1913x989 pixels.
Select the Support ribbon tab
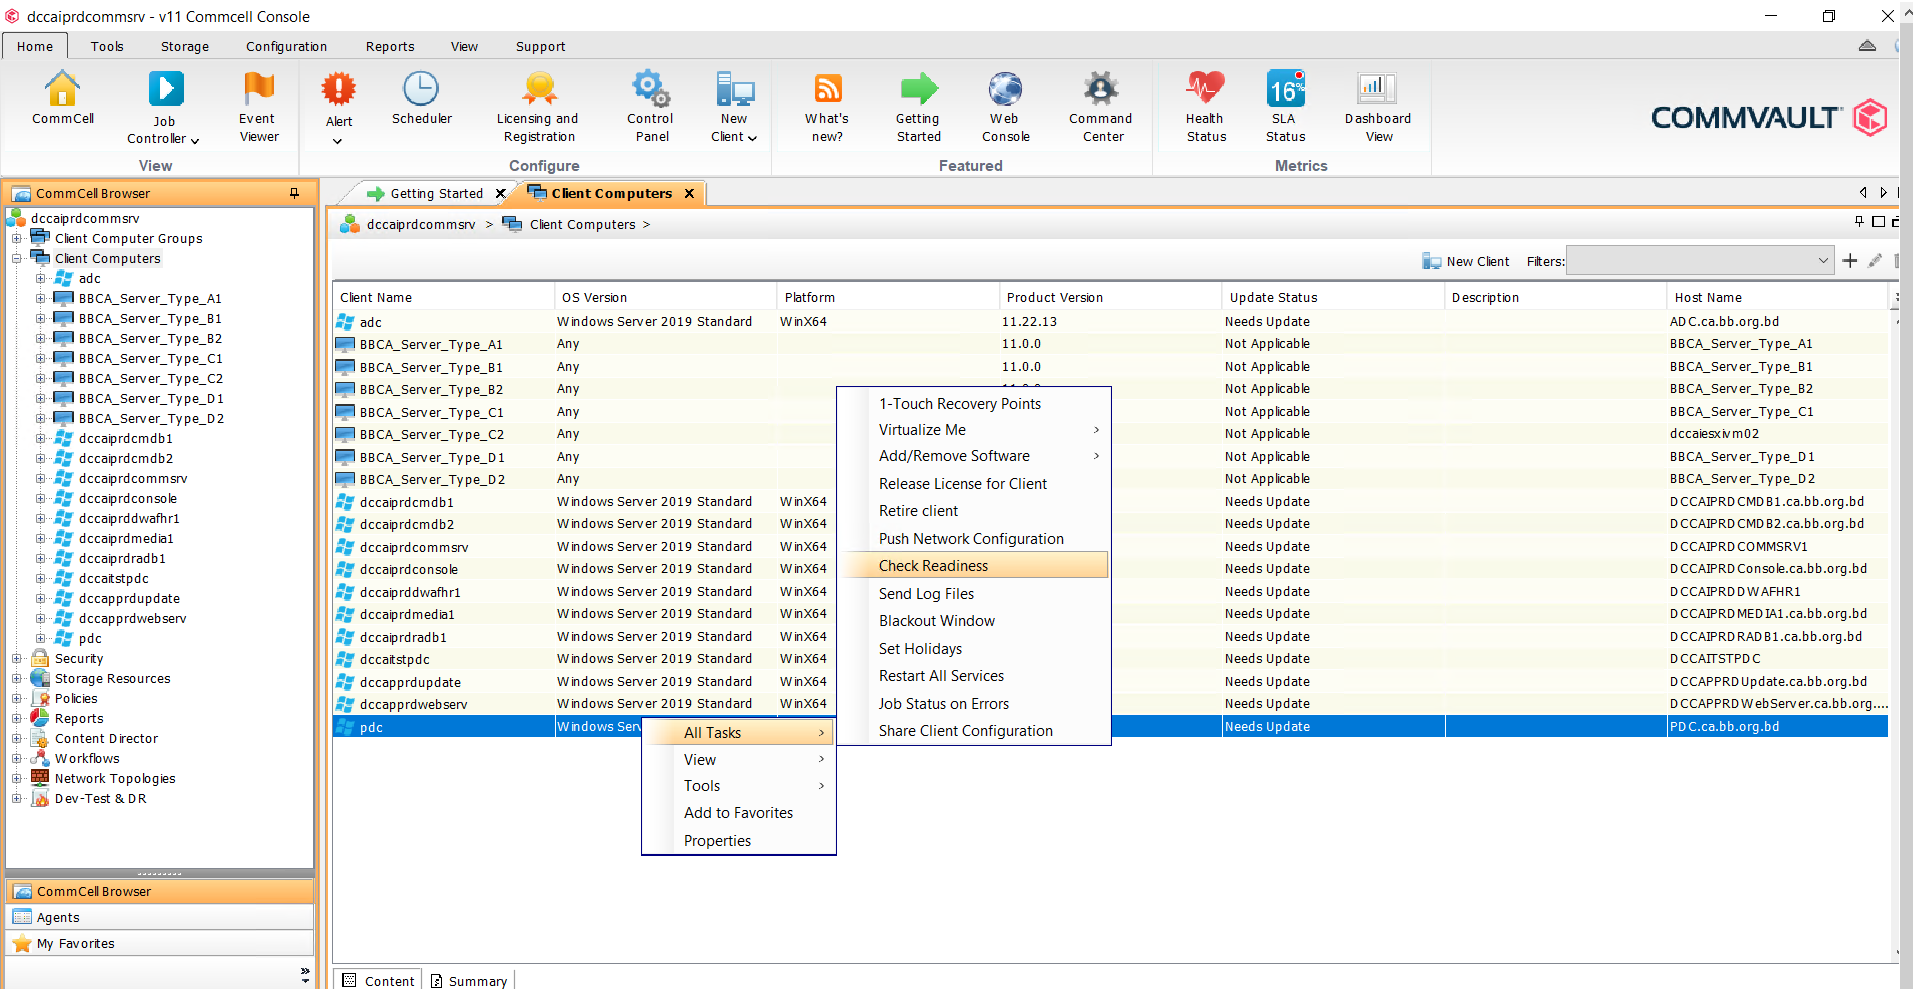click(x=540, y=46)
